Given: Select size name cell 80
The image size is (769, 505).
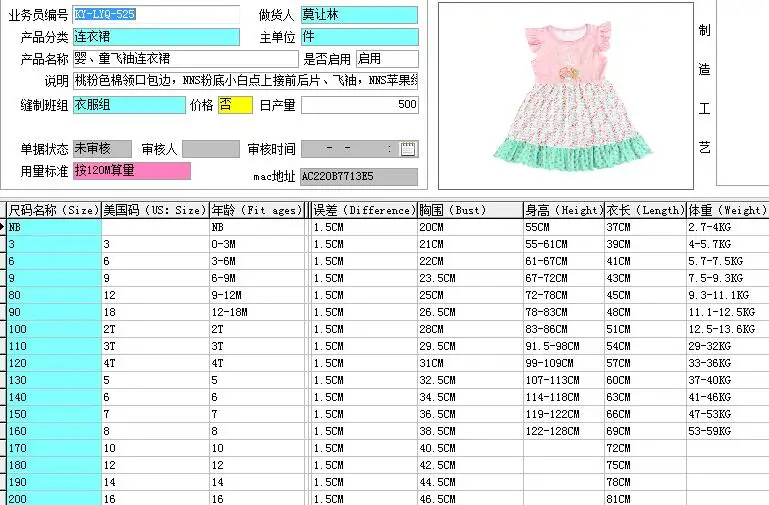Looking at the screenshot, I should pos(54,295).
